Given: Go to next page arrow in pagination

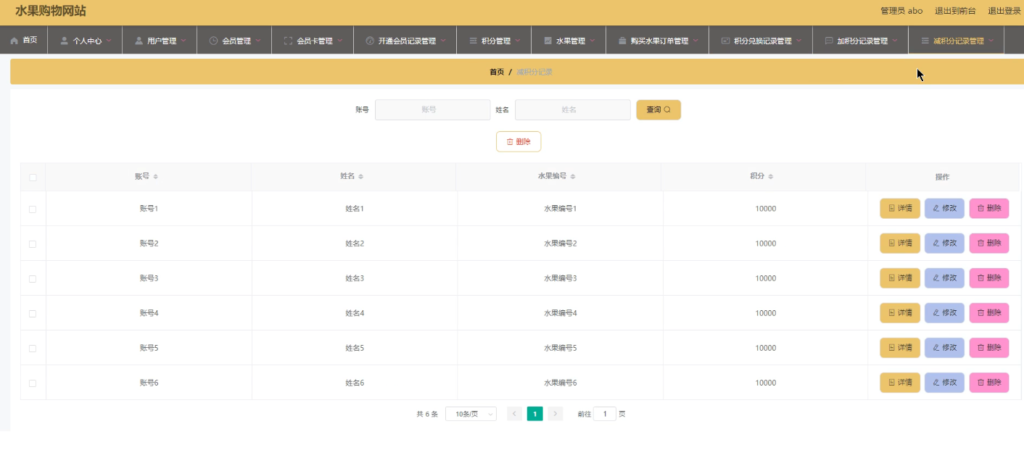Looking at the screenshot, I should [555, 414].
